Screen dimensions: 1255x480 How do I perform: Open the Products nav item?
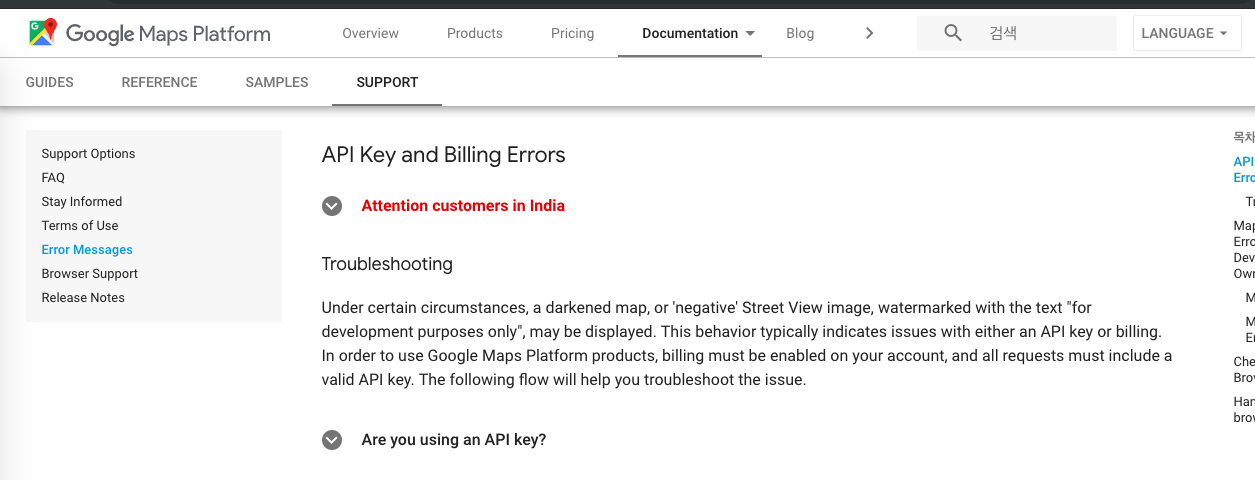click(x=475, y=33)
